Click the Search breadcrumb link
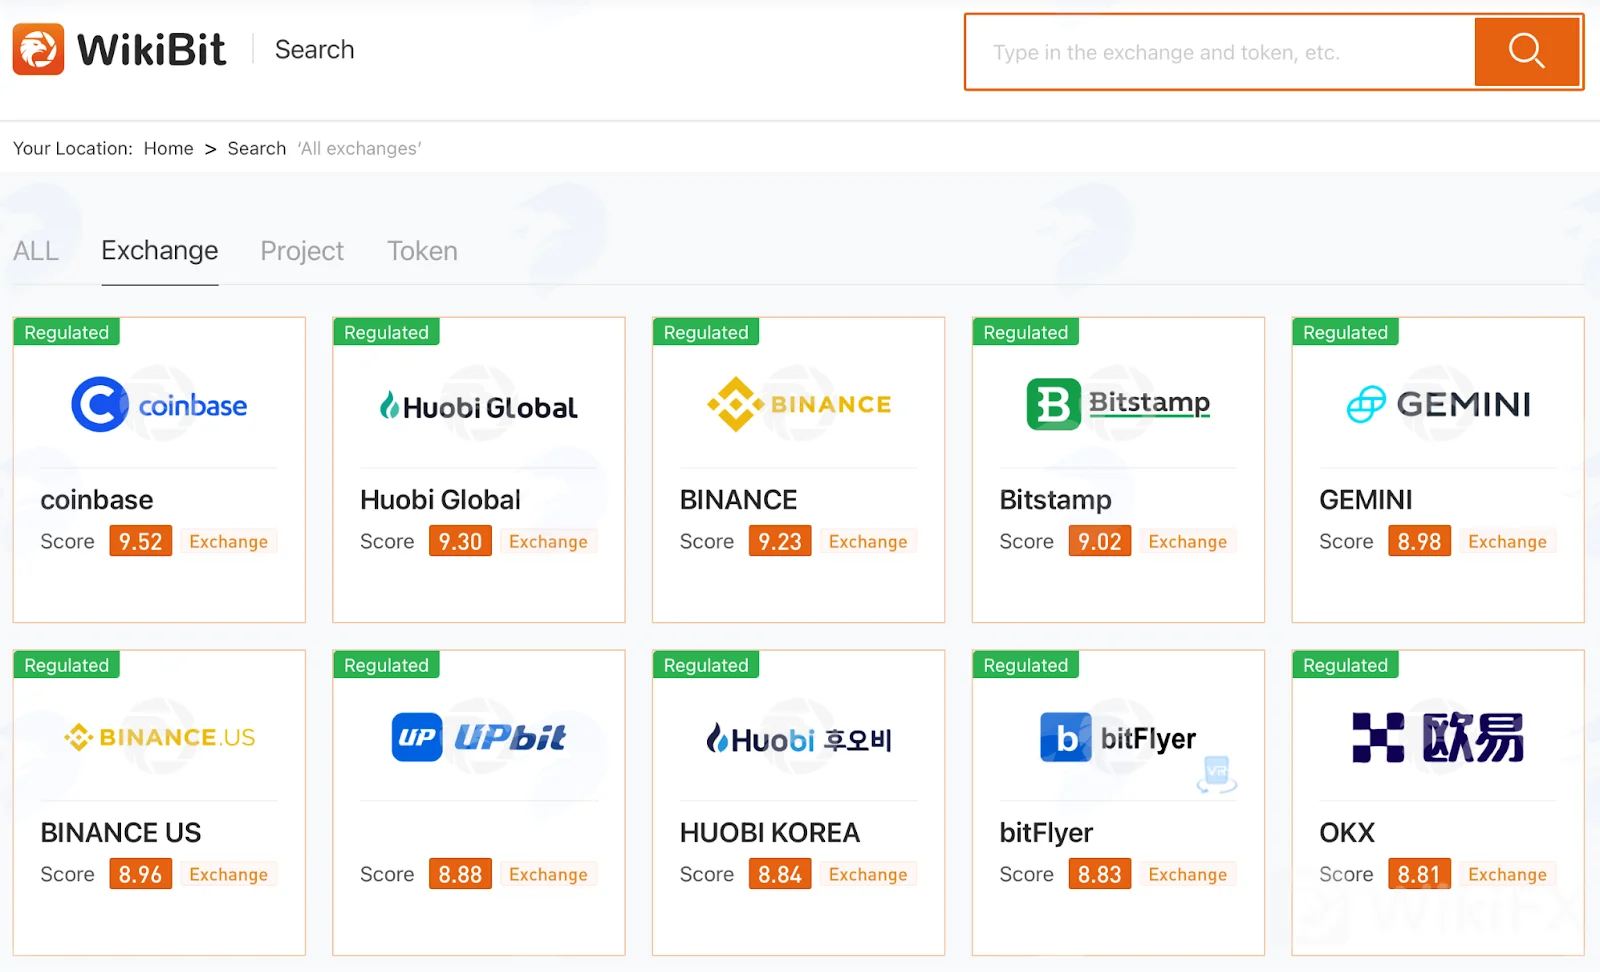This screenshot has width=1600, height=972. point(257,148)
